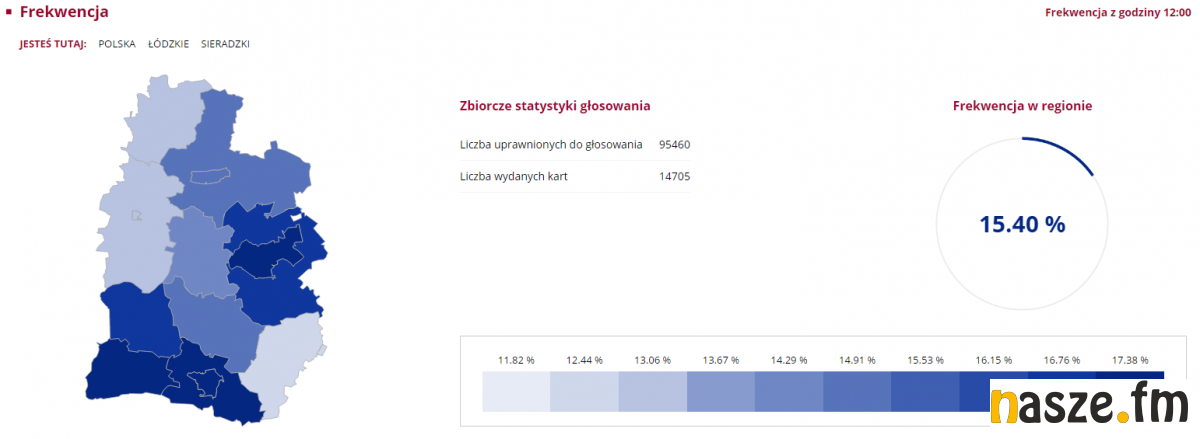Click the nasze.fm logo
The height and width of the screenshot is (439, 1200).
click(1093, 406)
